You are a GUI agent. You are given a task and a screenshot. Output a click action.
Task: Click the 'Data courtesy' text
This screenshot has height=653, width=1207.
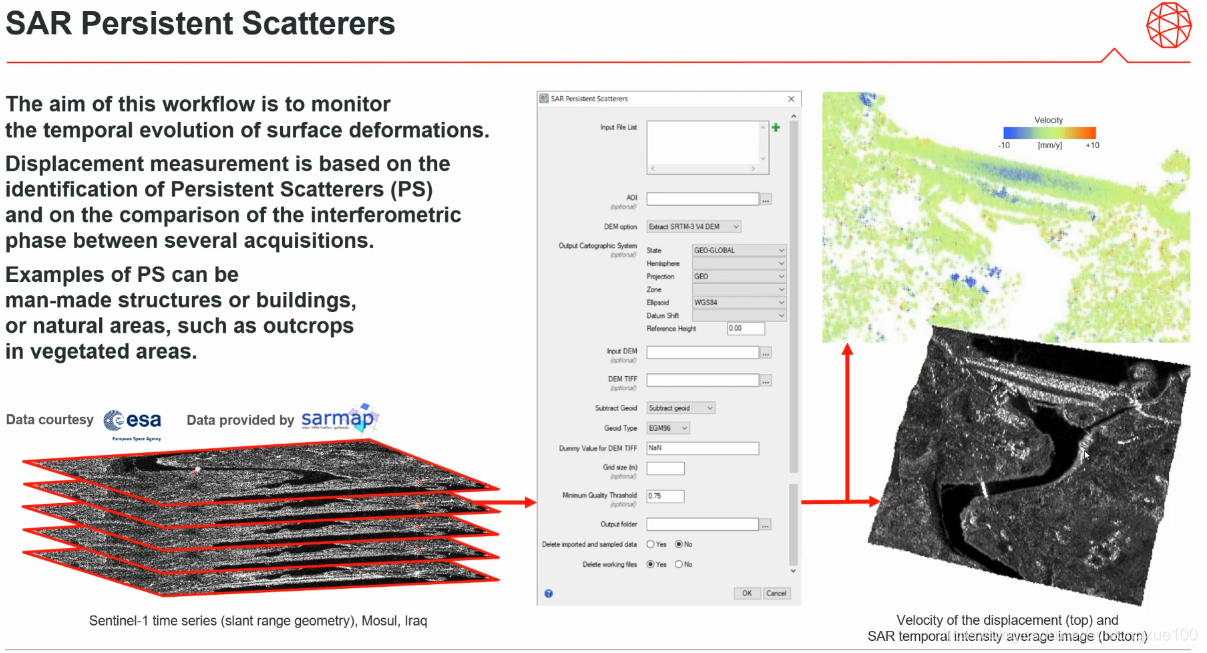(x=50, y=420)
